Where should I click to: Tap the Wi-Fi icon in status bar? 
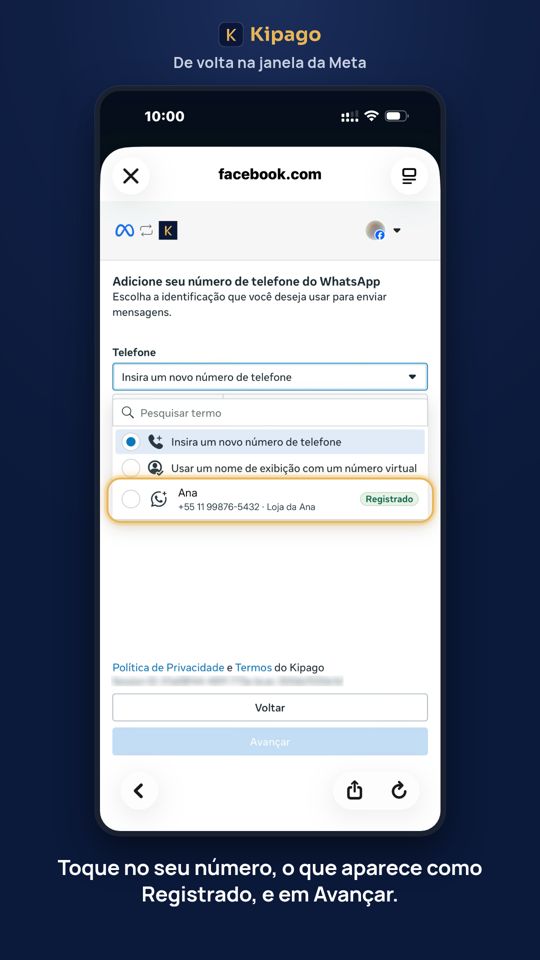tap(371, 116)
